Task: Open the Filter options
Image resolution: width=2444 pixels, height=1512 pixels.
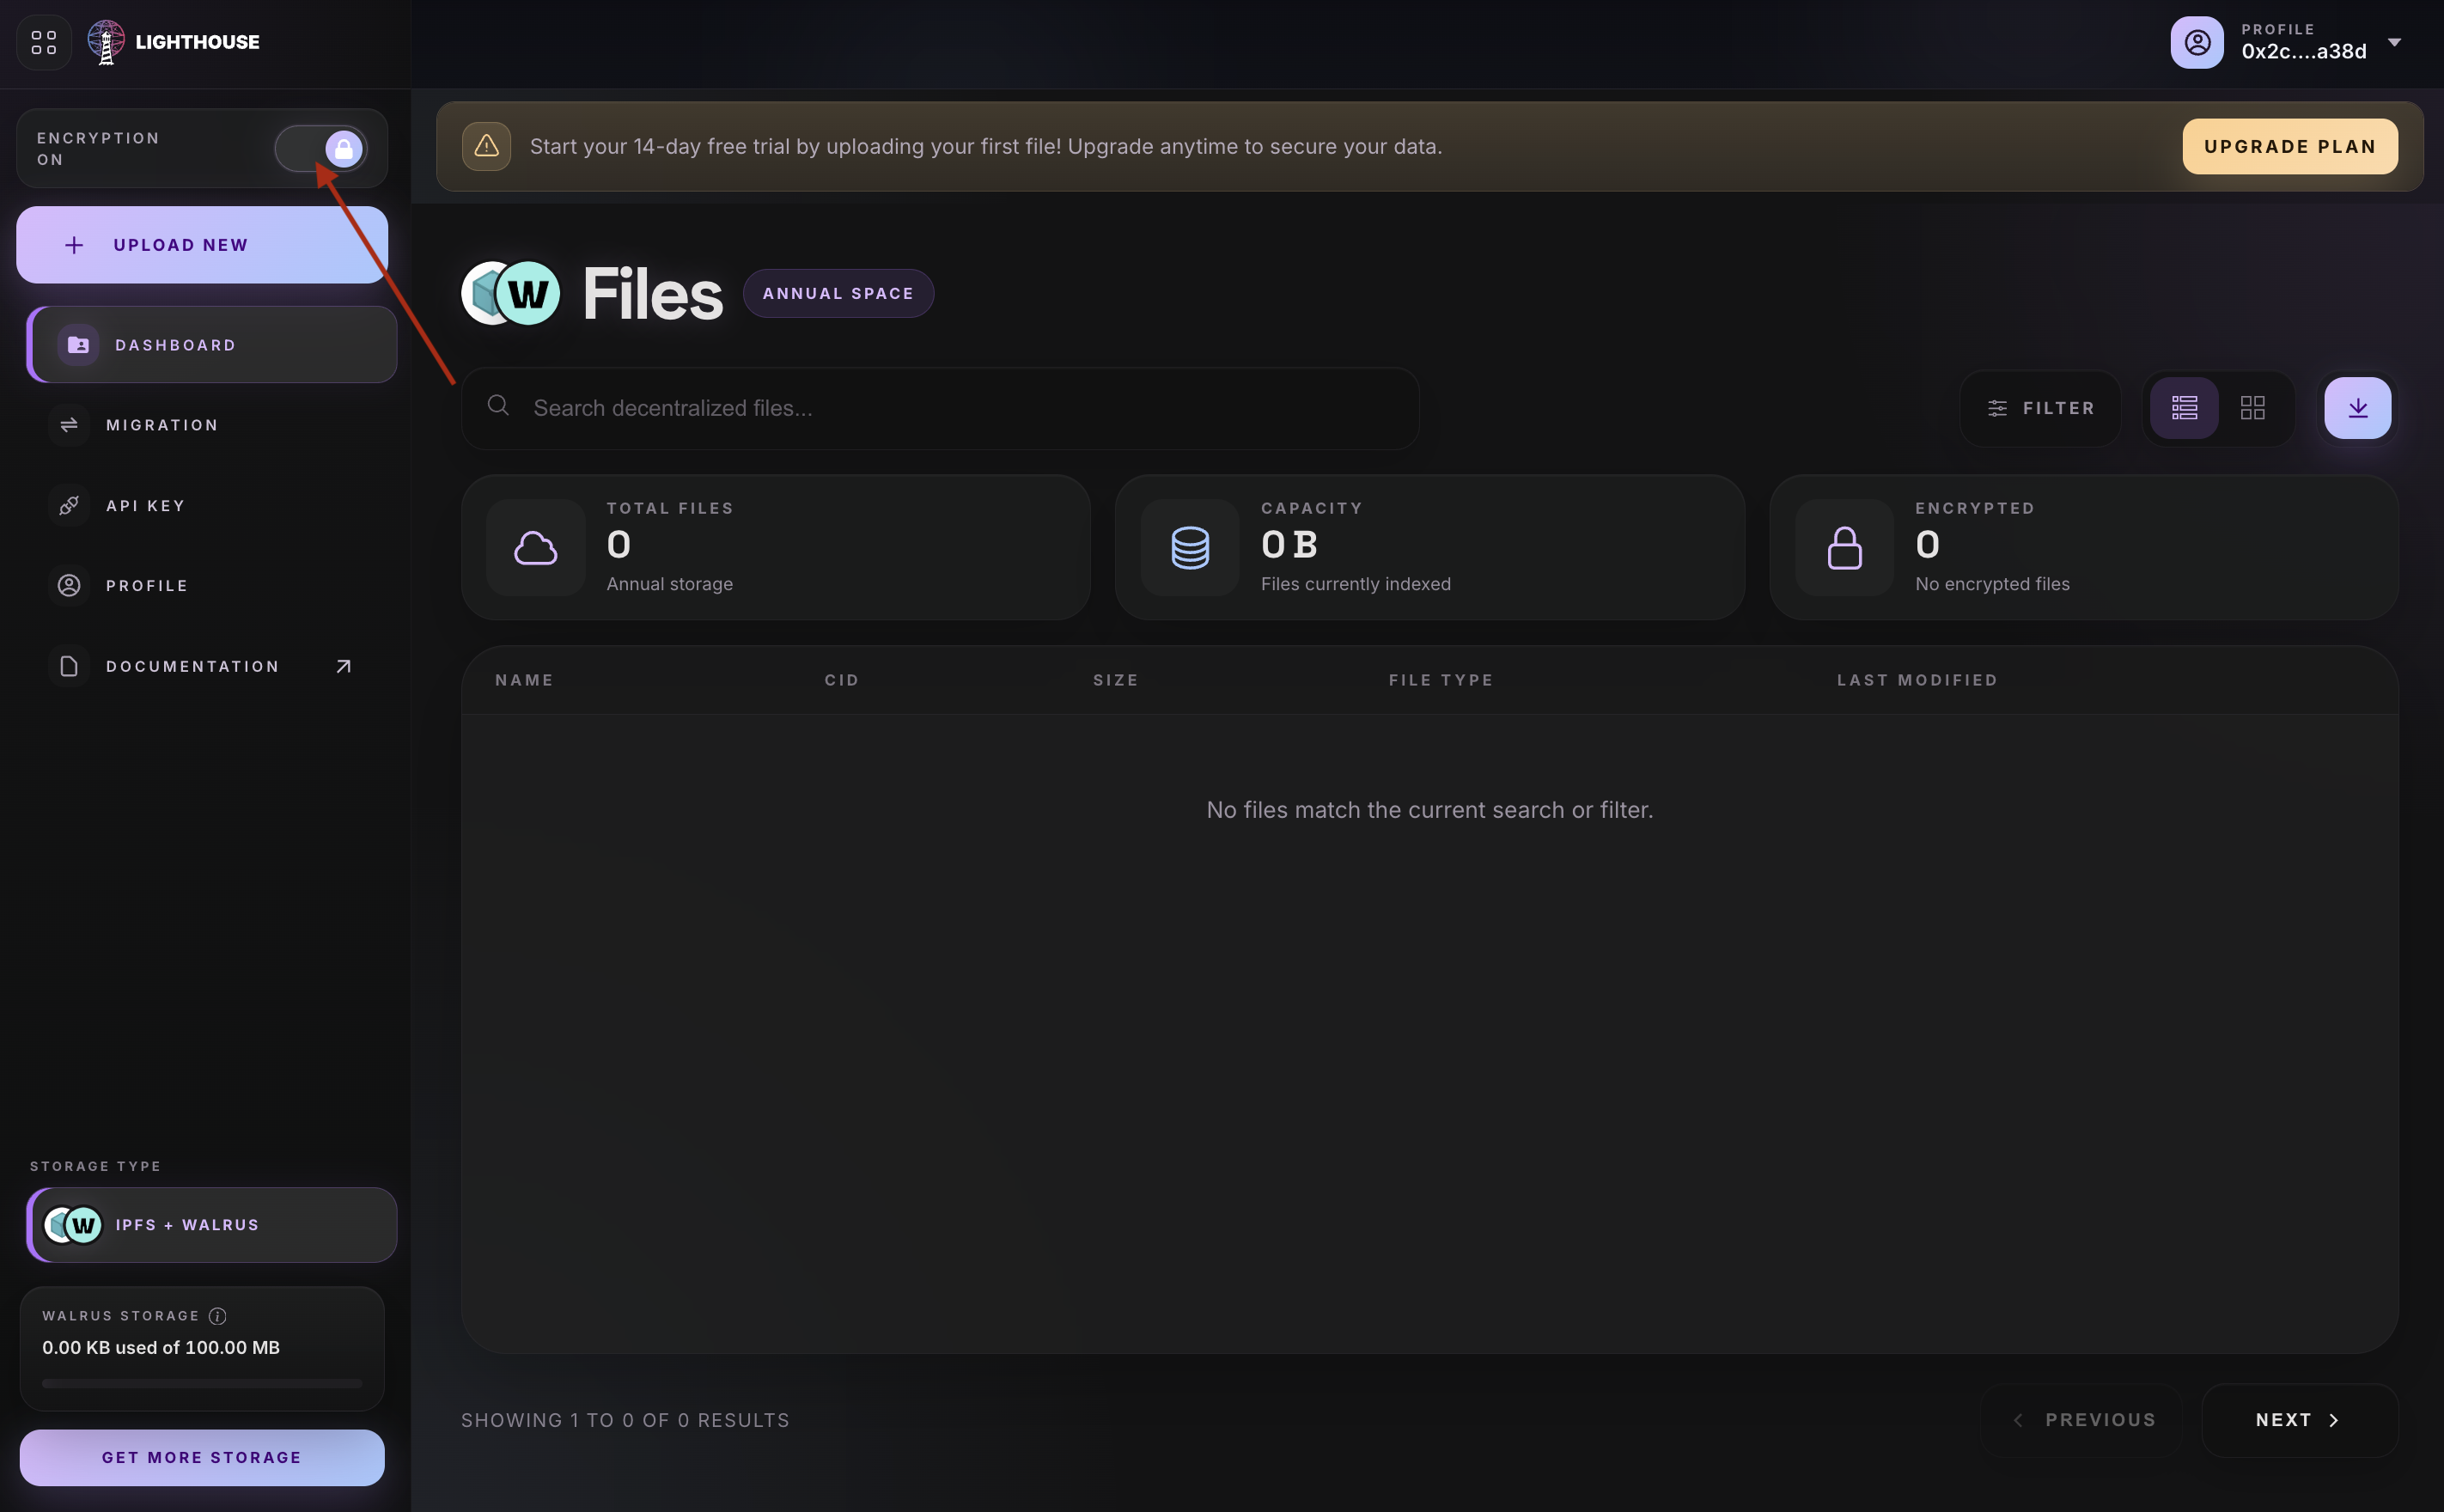Action: [x=2040, y=408]
